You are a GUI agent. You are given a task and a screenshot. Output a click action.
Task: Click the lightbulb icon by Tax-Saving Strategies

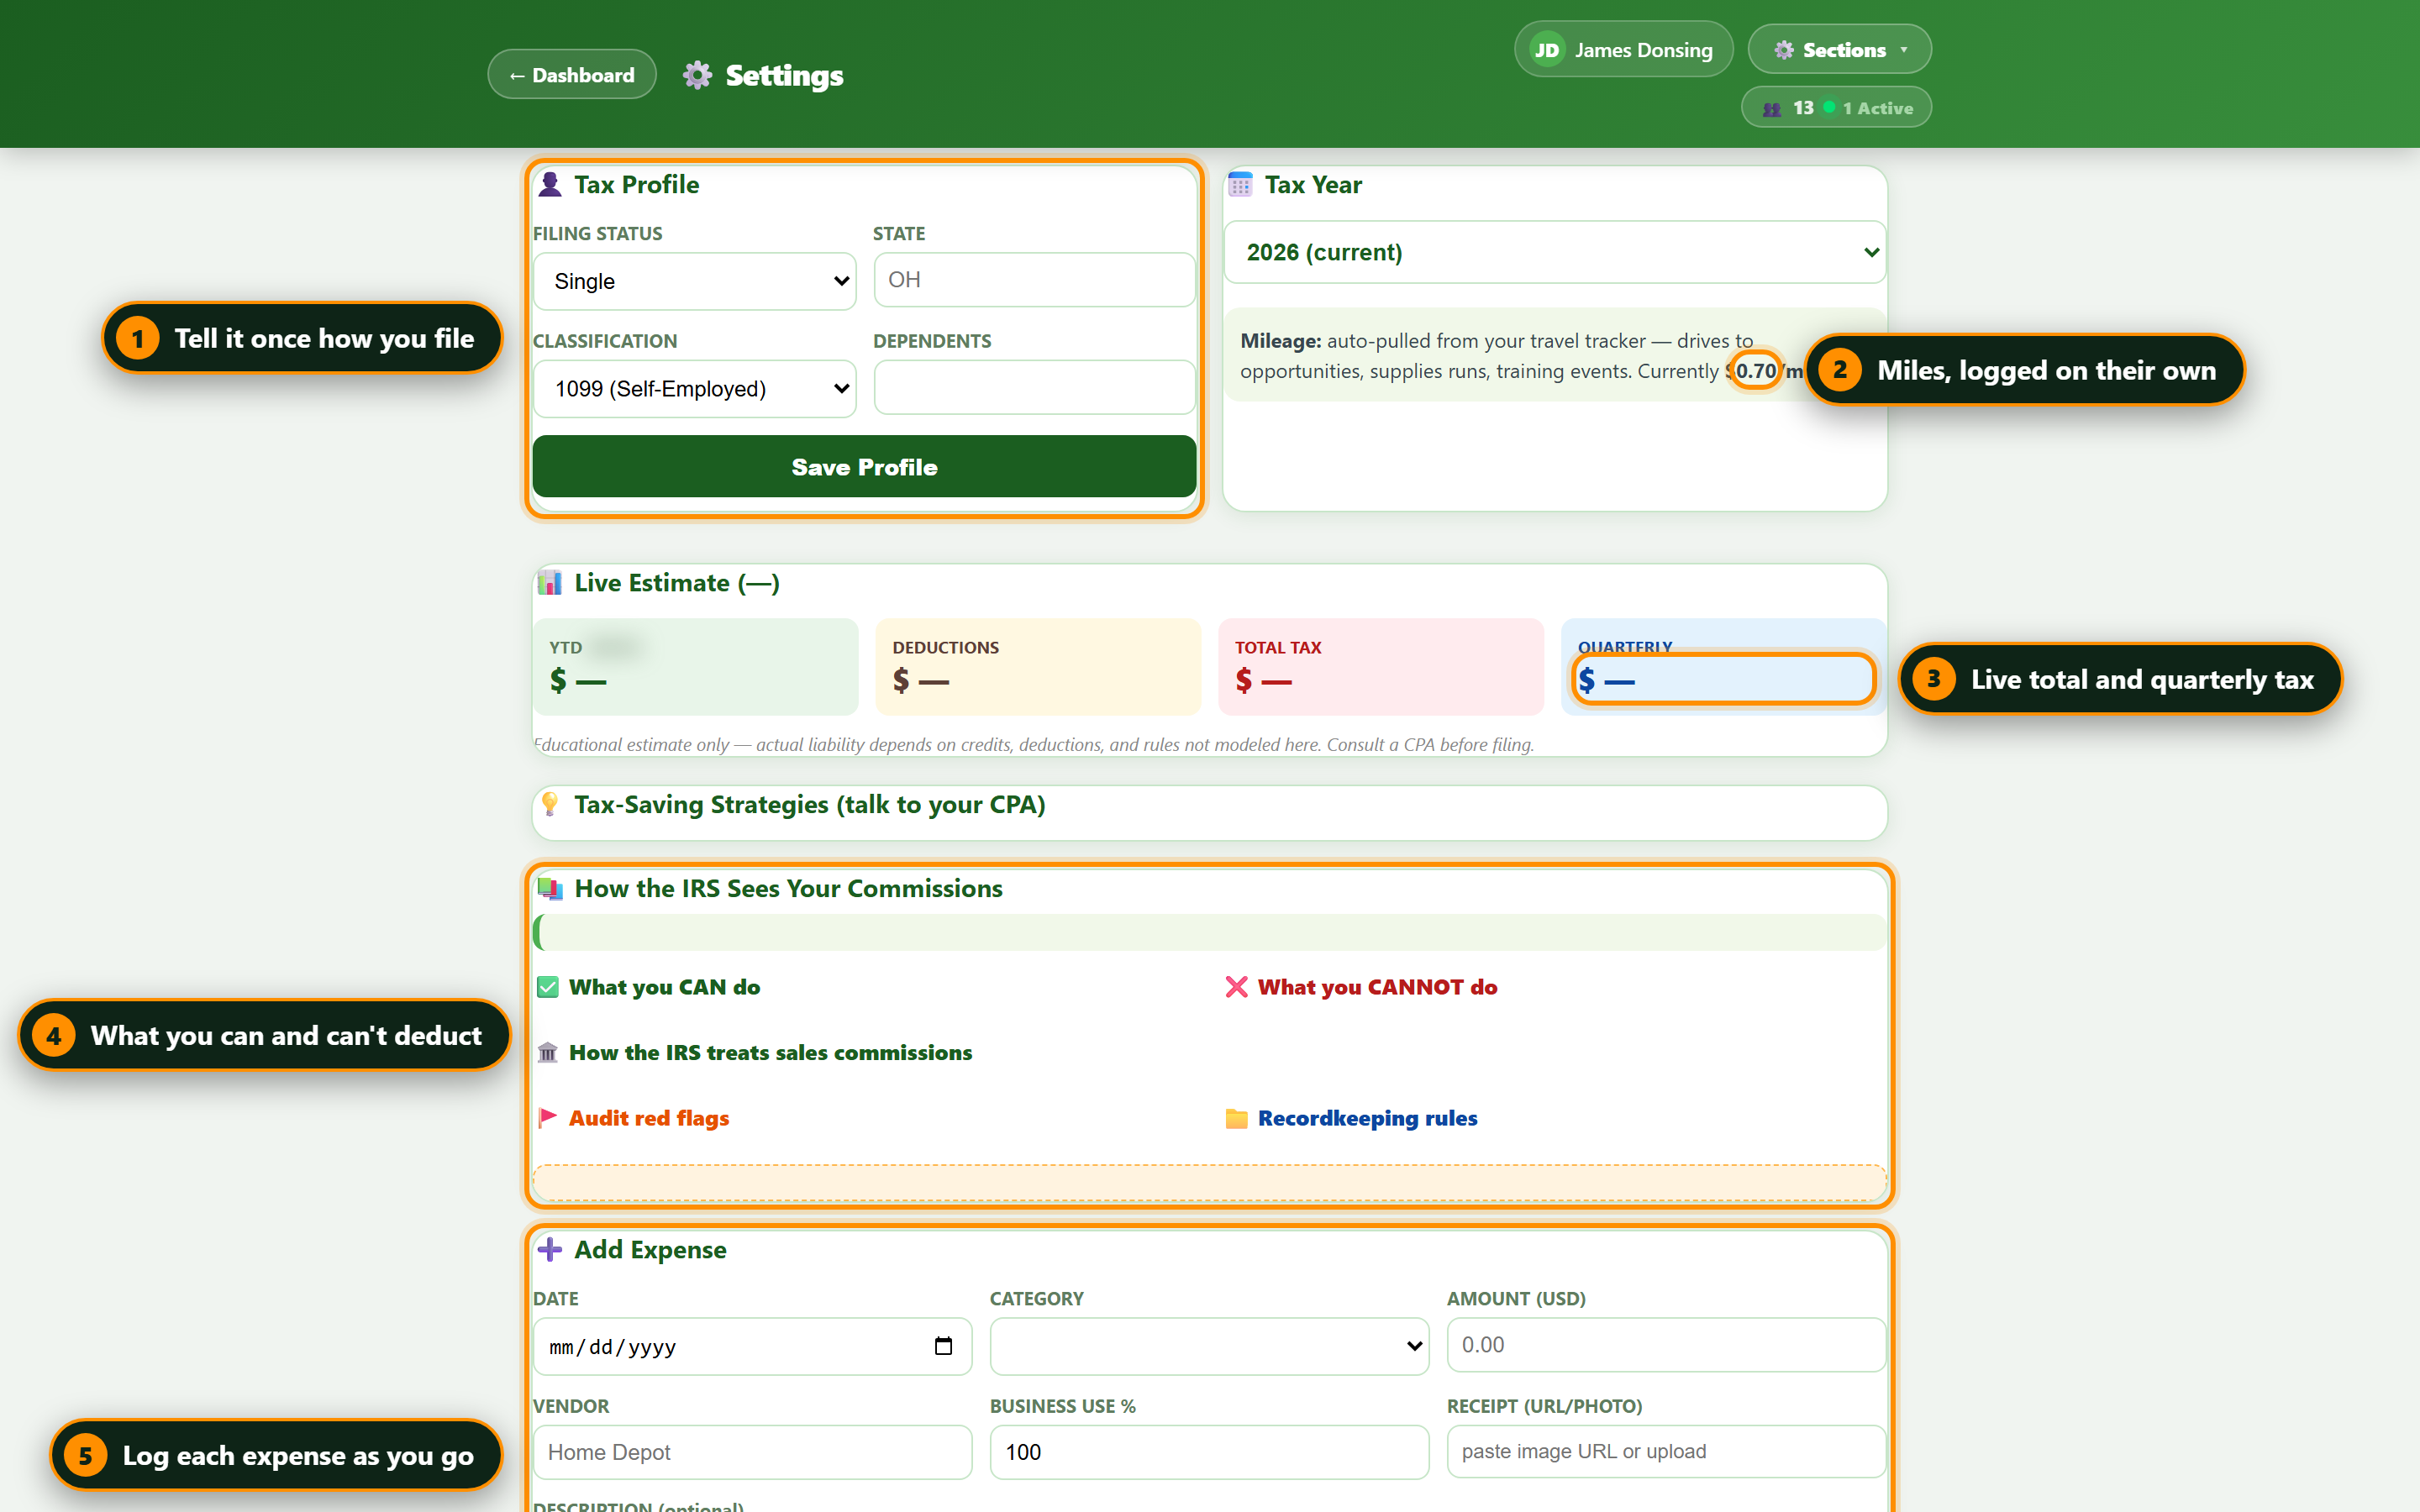point(549,804)
